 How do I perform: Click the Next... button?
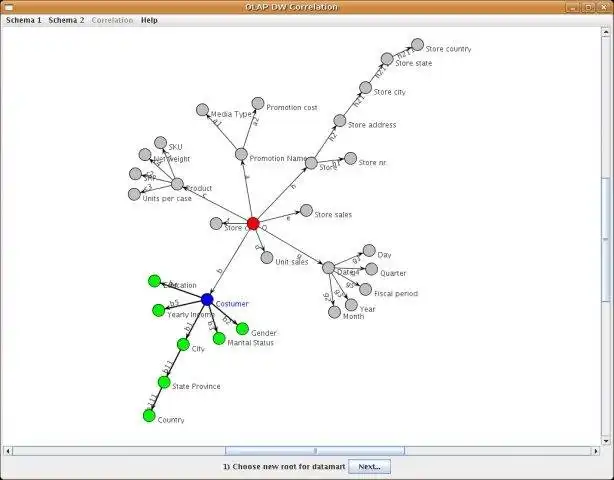coord(369,467)
